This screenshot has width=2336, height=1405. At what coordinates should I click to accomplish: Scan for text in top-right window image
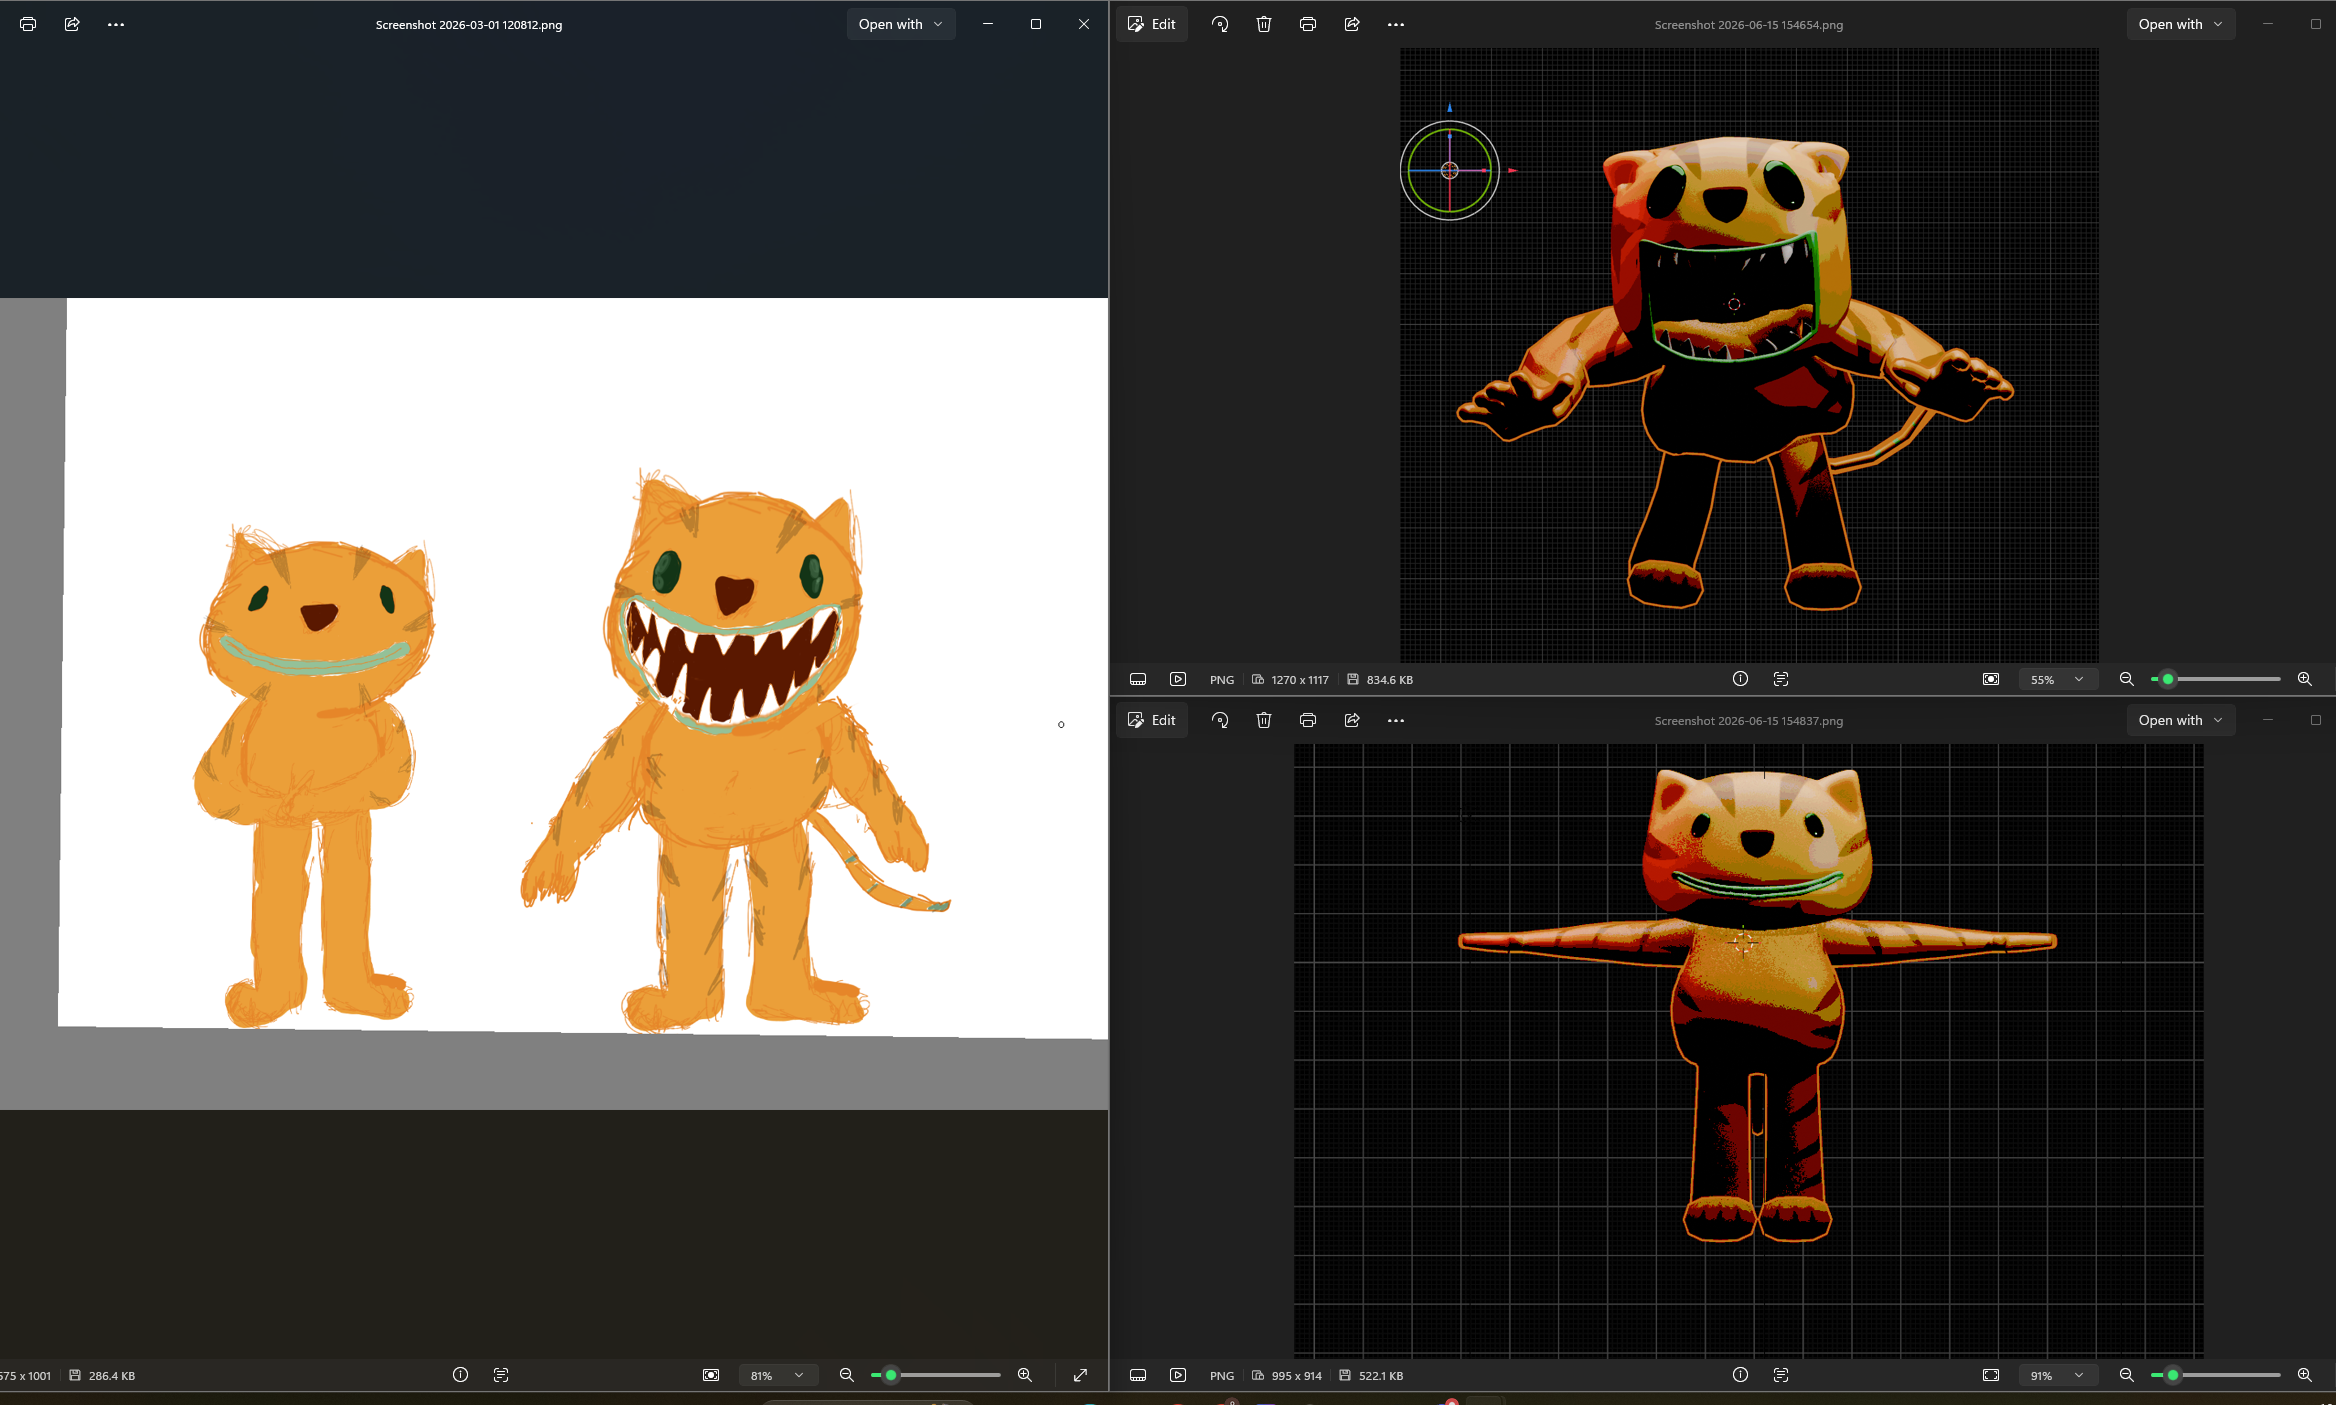pos(1781,679)
